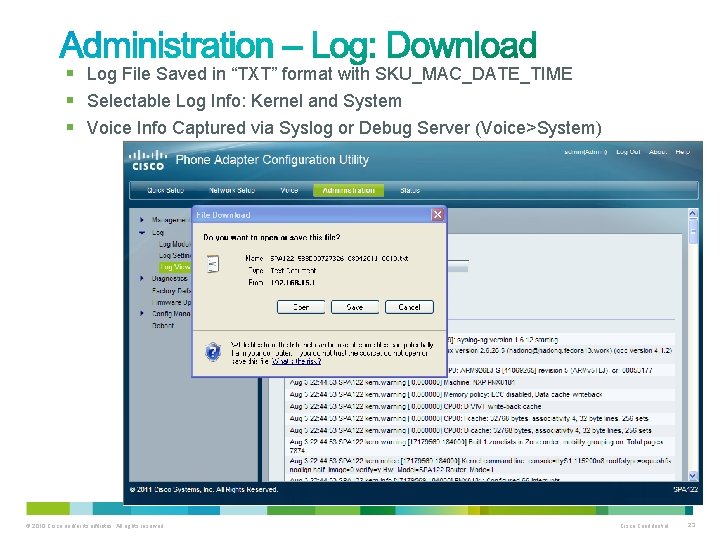The height and width of the screenshot is (540, 720).
Task: Go to the Status tab
Action: coord(410,190)
